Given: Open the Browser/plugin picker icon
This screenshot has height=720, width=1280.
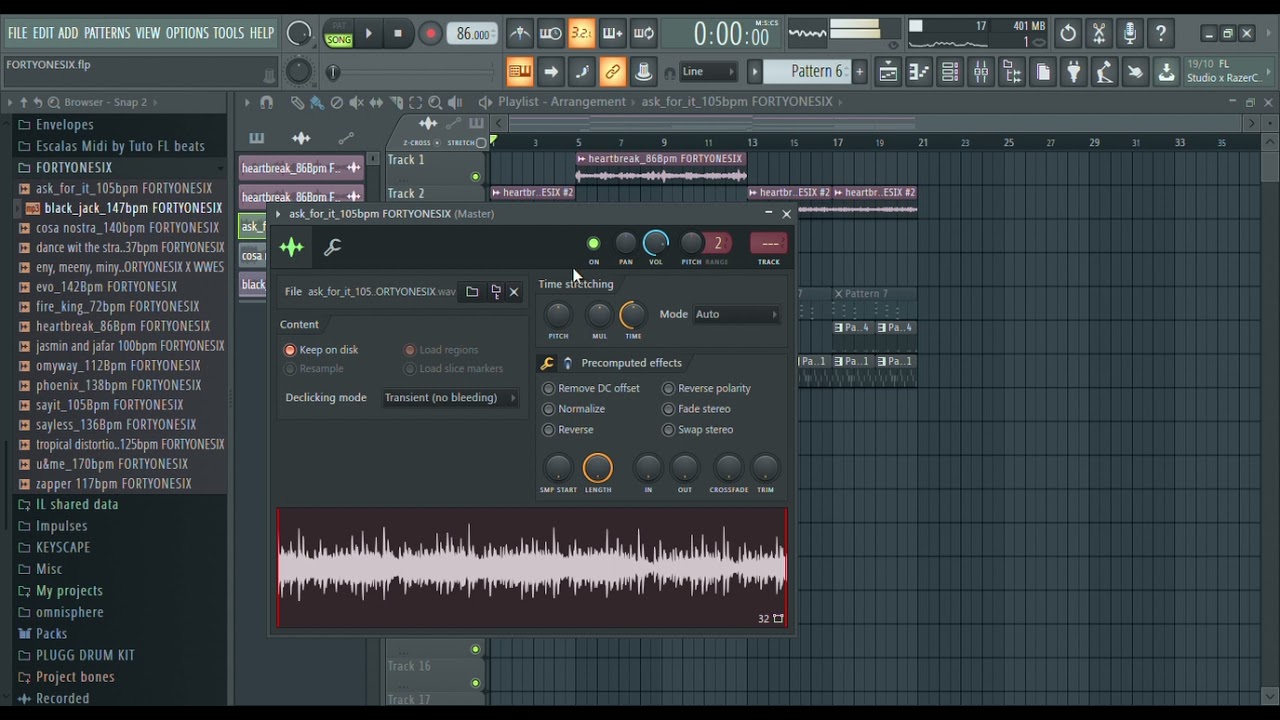Looking at the screenshot, I should 1011,72.
